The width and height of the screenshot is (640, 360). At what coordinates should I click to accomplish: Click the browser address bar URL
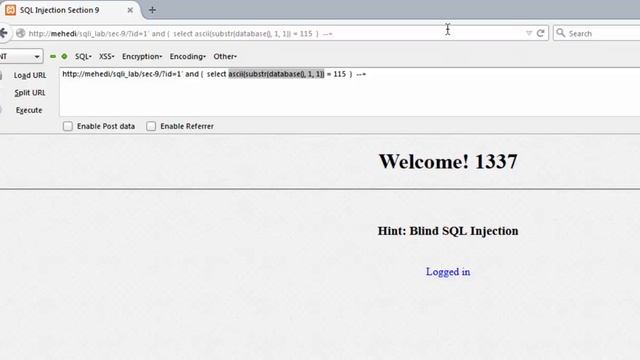tap(180, 33)
